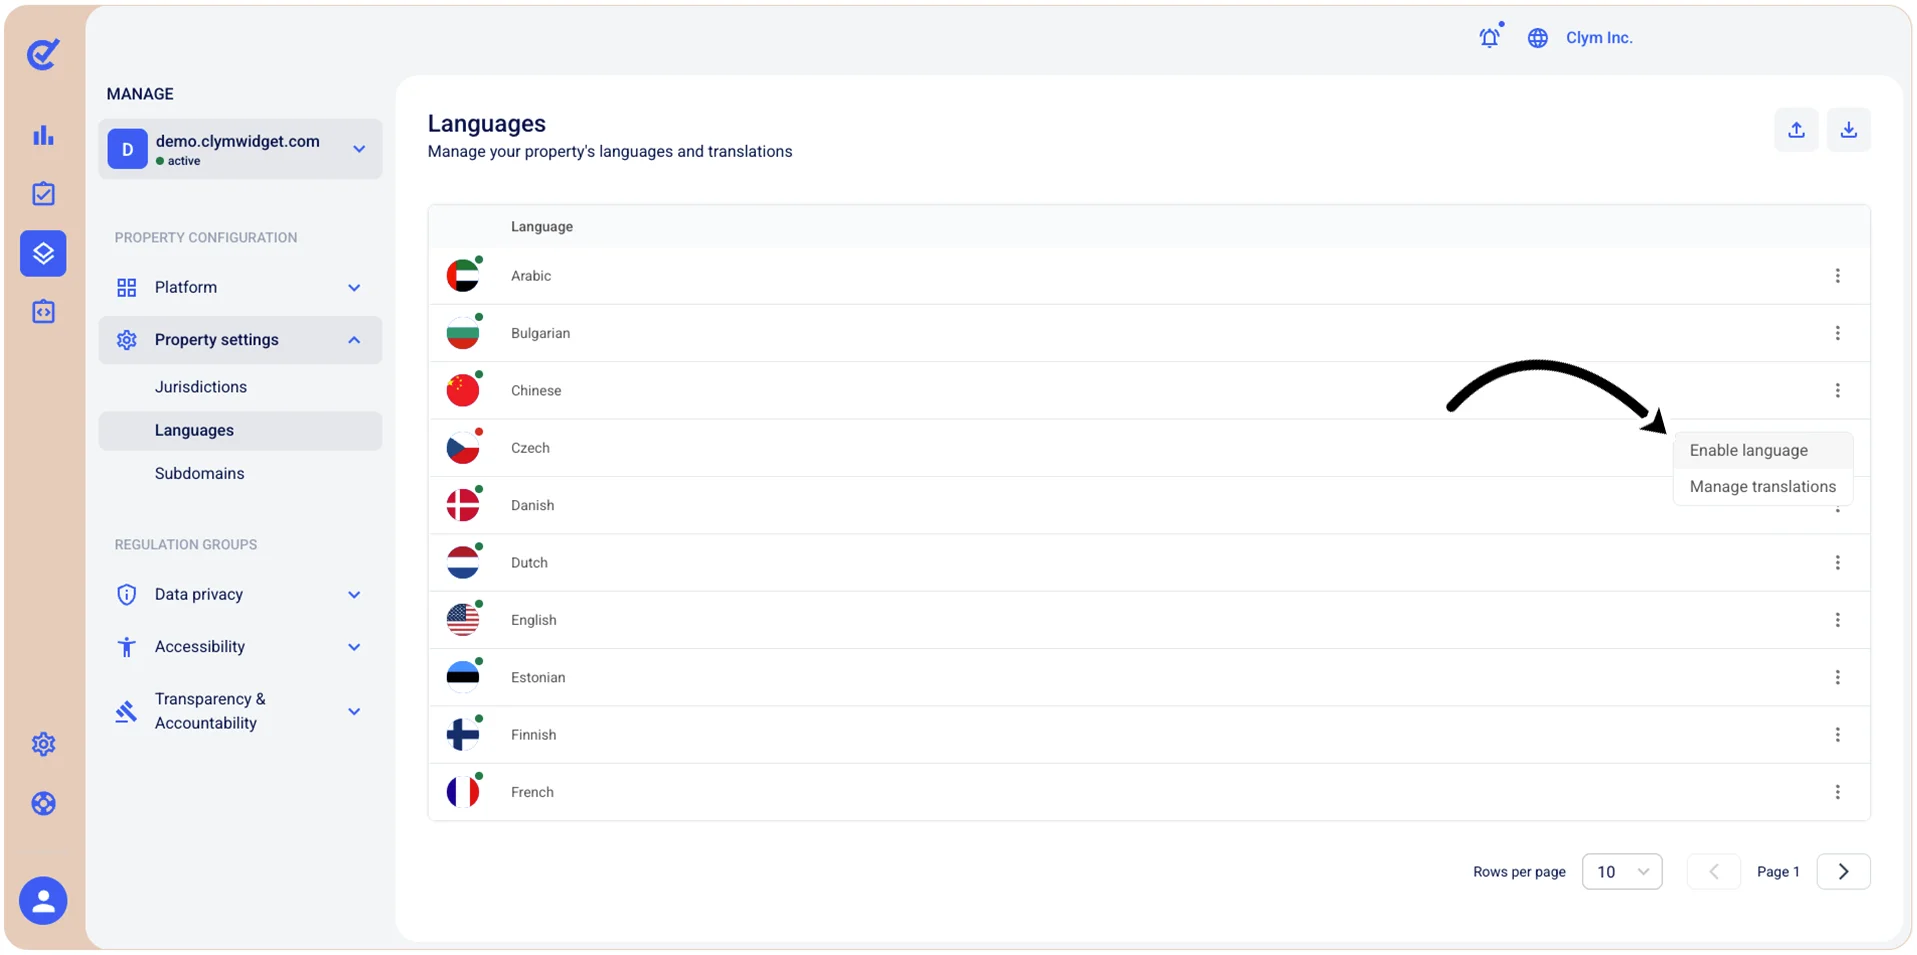Open the demo.clymwidget.com property dropdown
The image size is (1917, 955).
240,149
